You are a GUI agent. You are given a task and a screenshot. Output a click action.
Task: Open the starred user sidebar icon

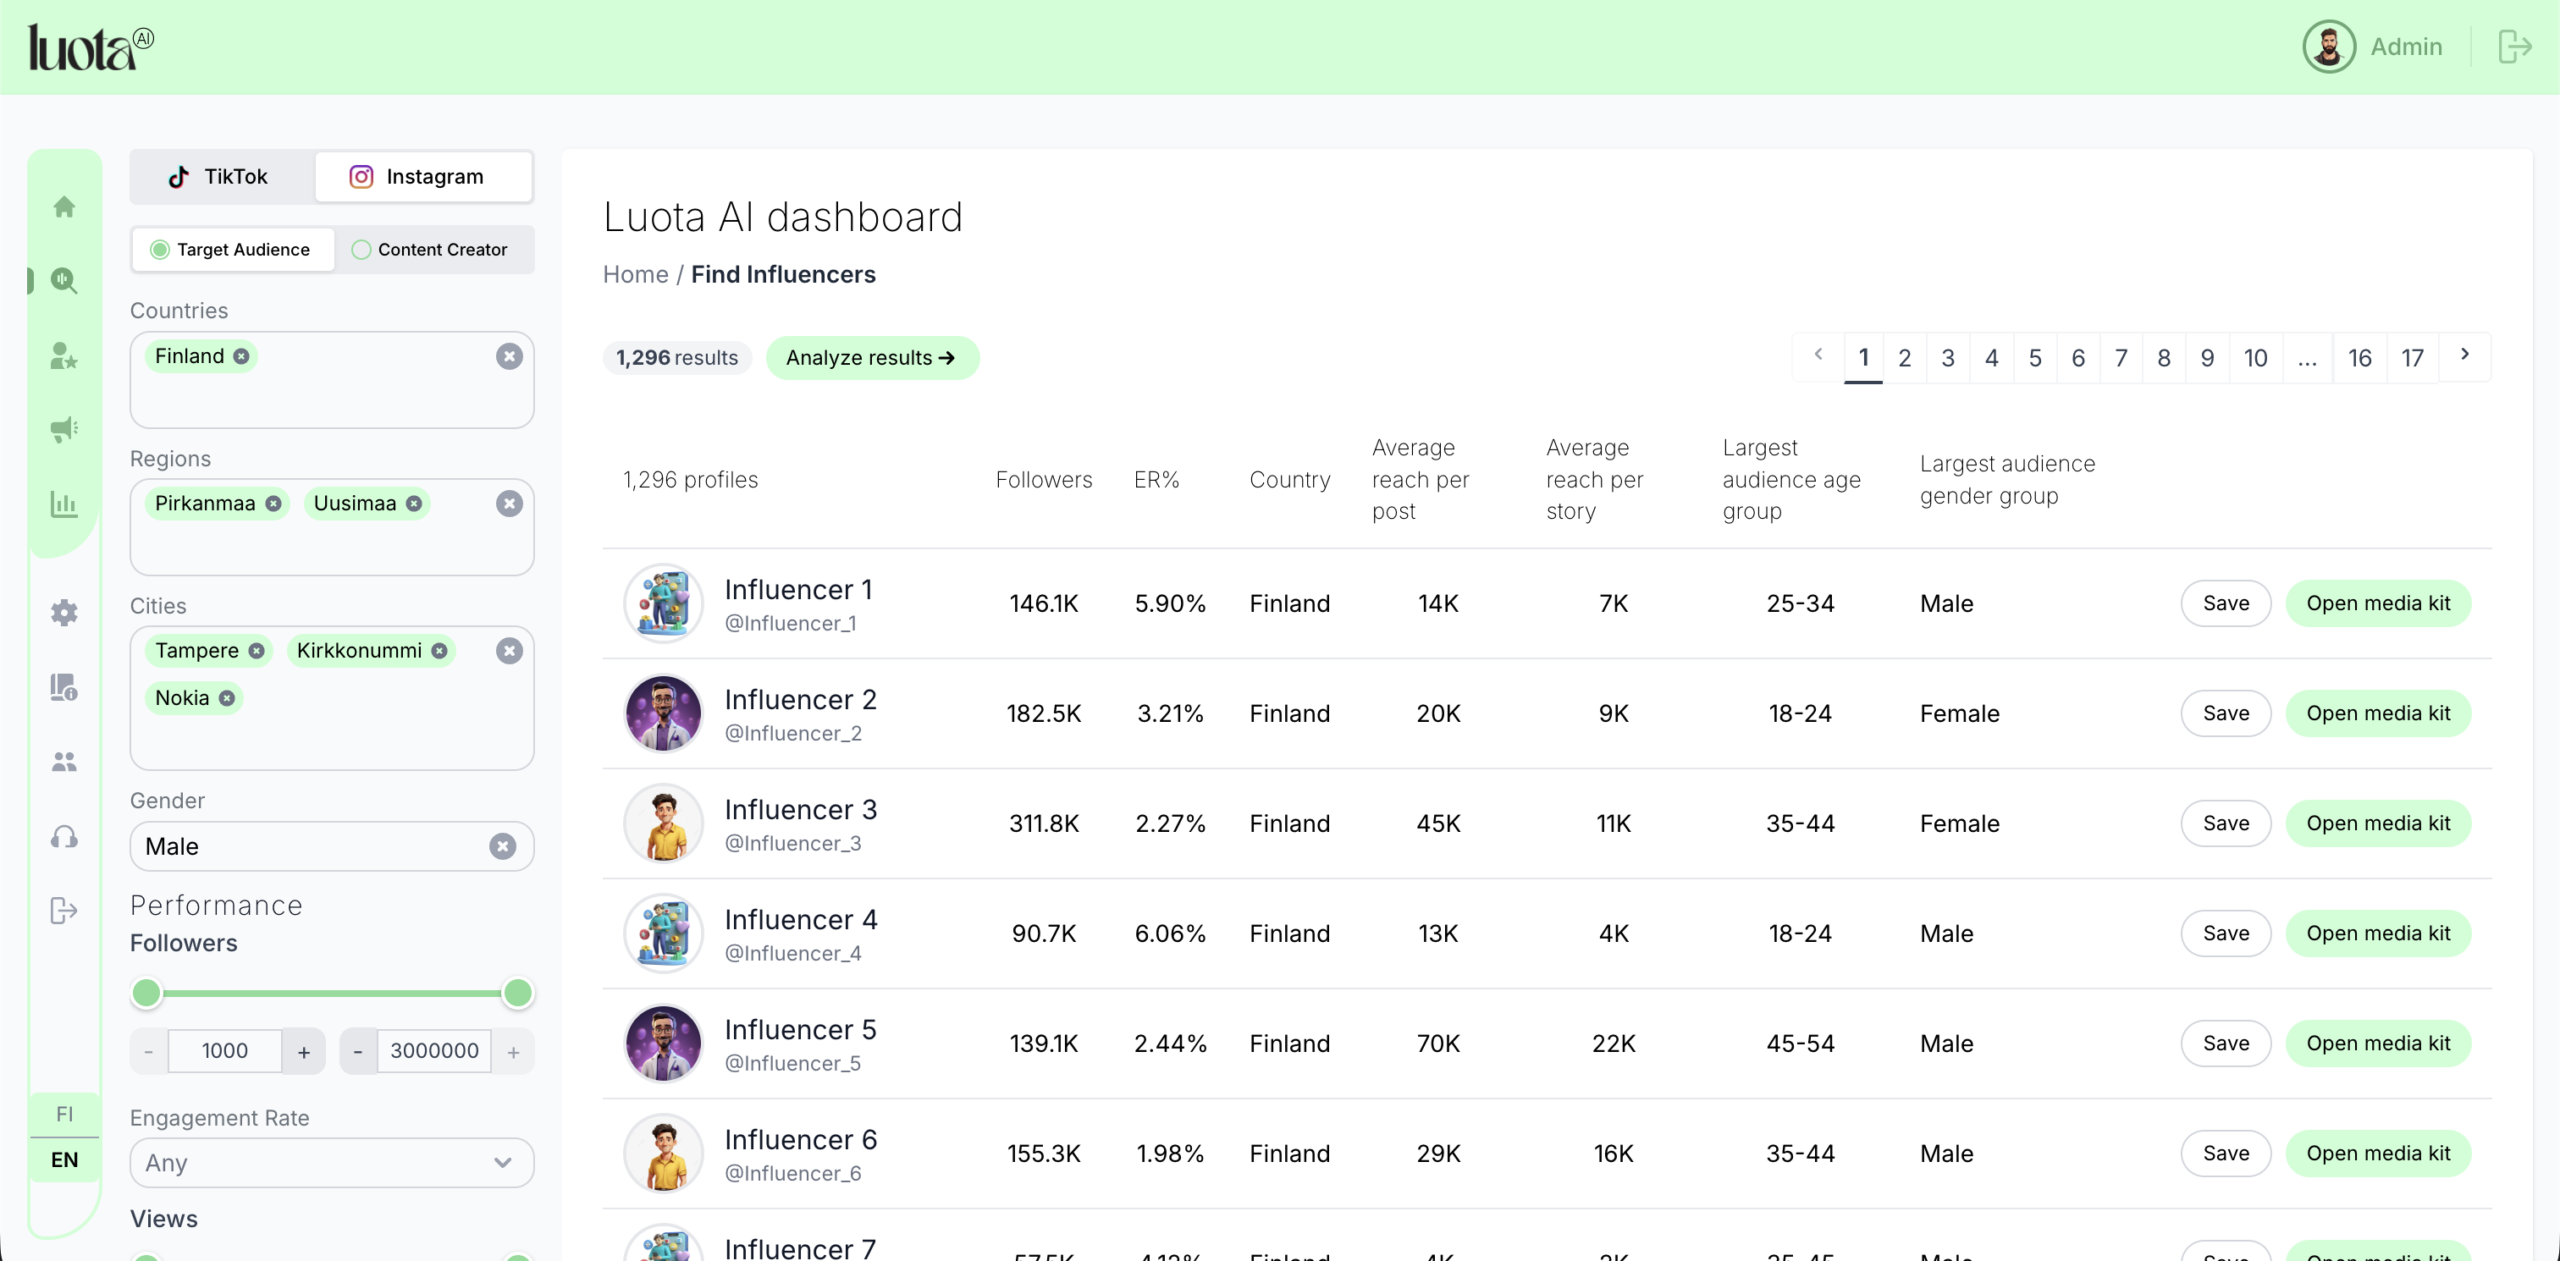64,356
